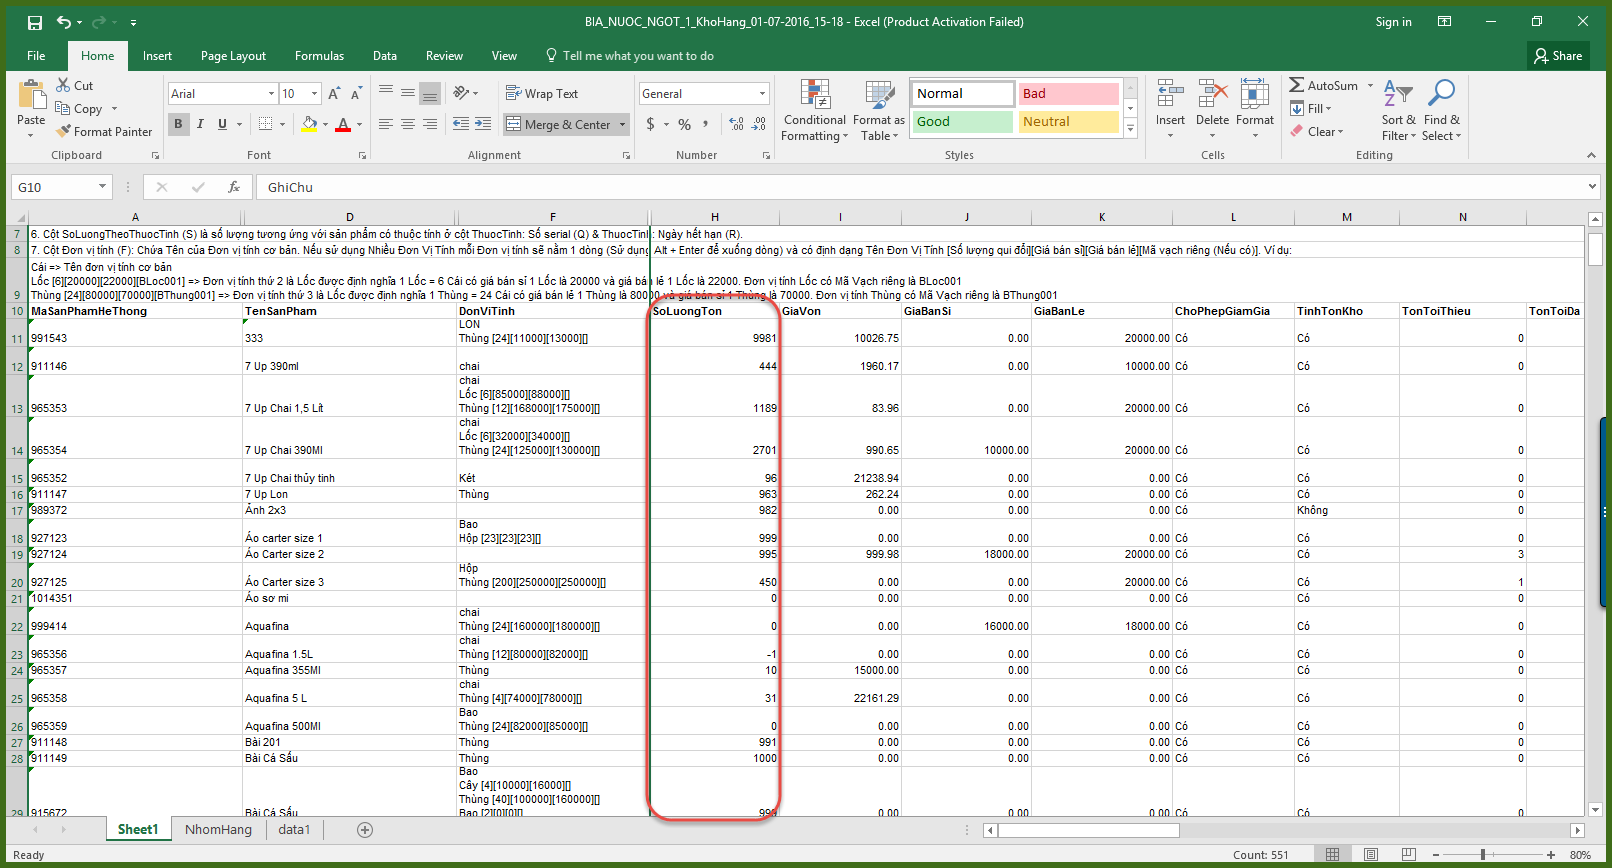Click the Find & Select magnifier icon

pyautogui.click(x=1441, y=94)
